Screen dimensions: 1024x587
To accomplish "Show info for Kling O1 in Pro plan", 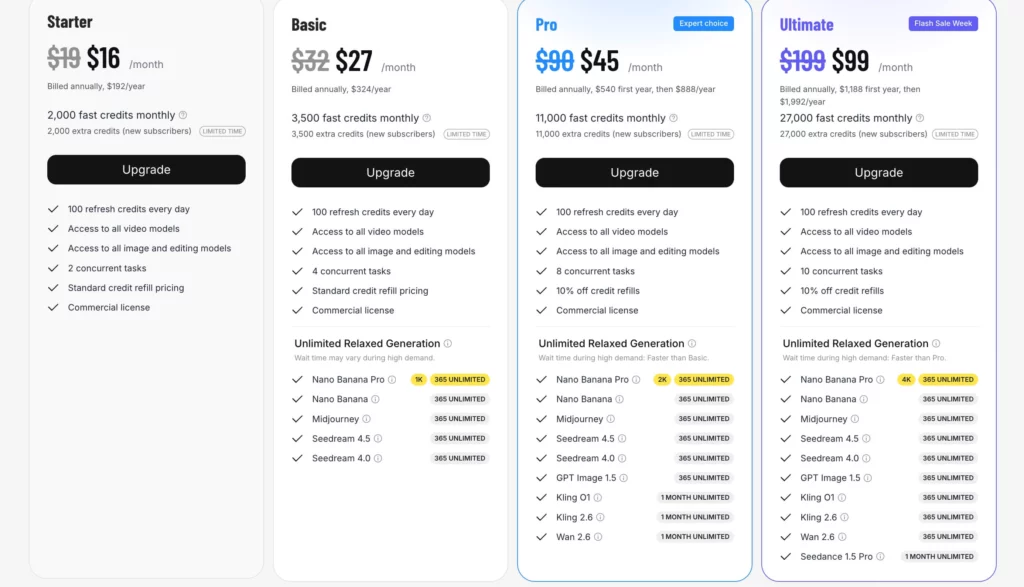I will point(599,498).
